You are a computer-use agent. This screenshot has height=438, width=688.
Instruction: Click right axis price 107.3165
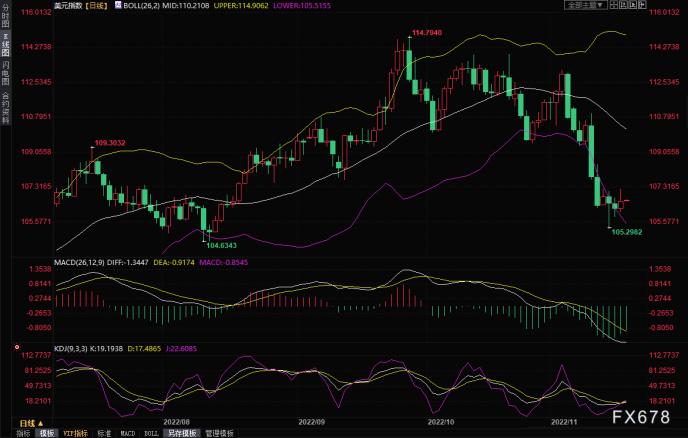point(664,187)
